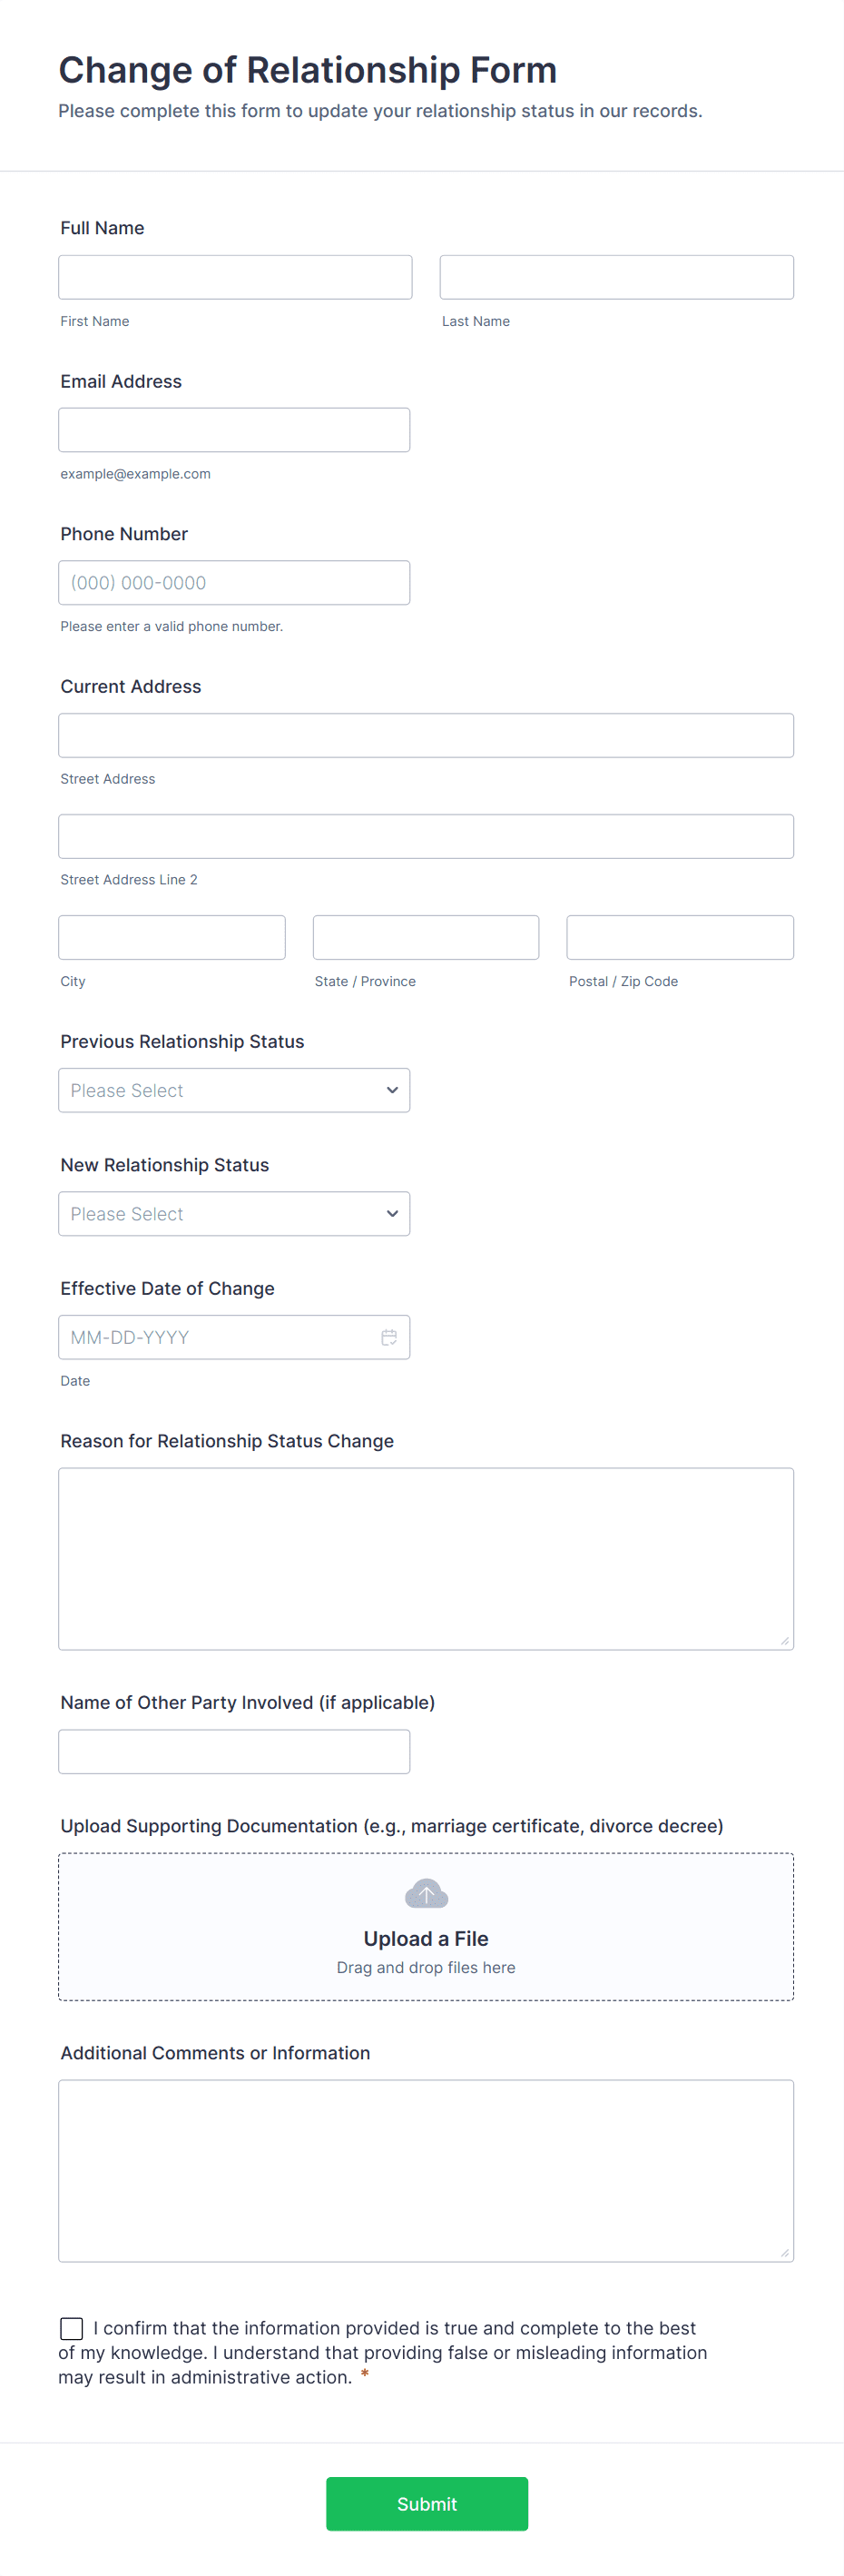Click Additional Comments or Information textarea
This screenshot has height=2576, width=844.
click(x=426, y=2170)
